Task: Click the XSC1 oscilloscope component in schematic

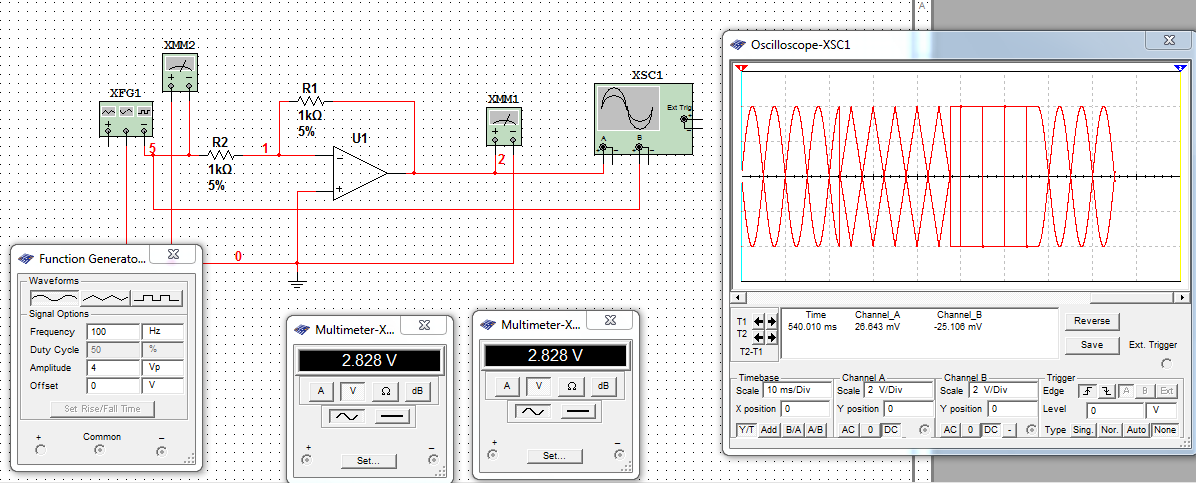Action: (643, 118)
